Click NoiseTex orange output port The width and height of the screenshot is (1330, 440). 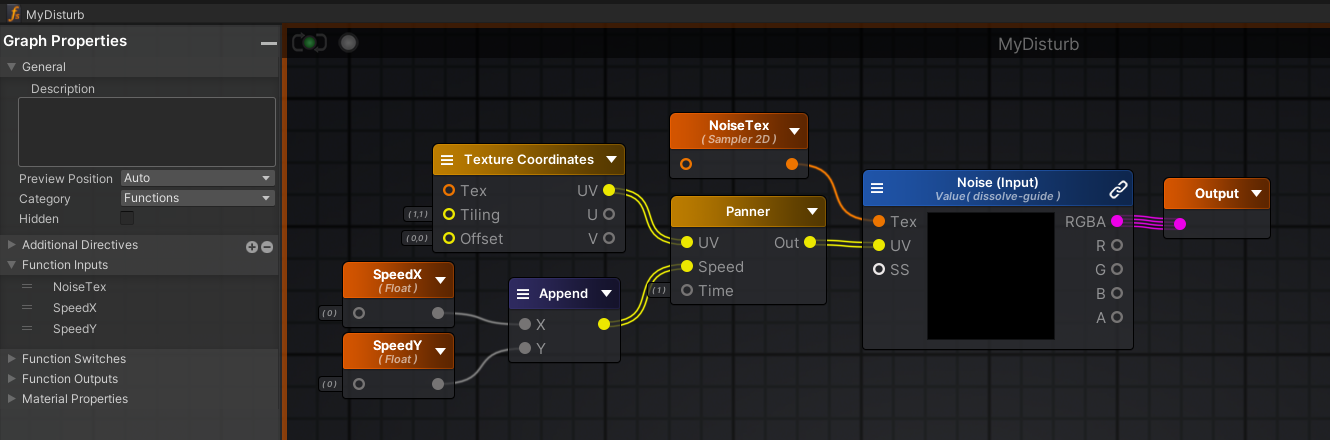792,164
